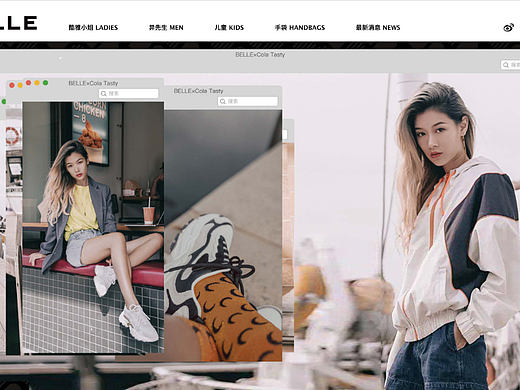Click red dot on rear window
Viewport: 520px width, 390px height.
coord(12,85)
